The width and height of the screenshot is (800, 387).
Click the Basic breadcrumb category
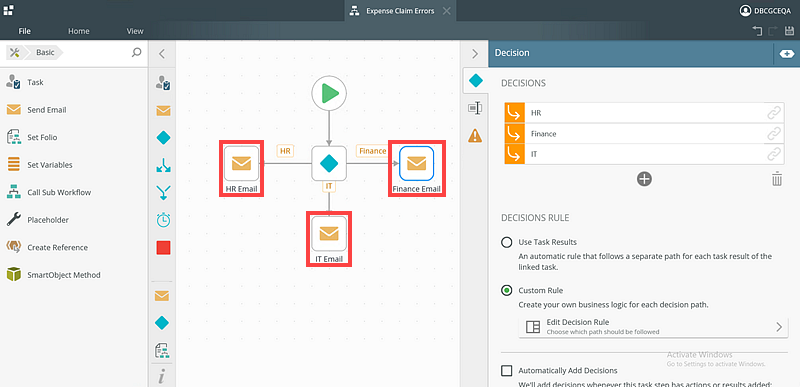pos(45,52)
